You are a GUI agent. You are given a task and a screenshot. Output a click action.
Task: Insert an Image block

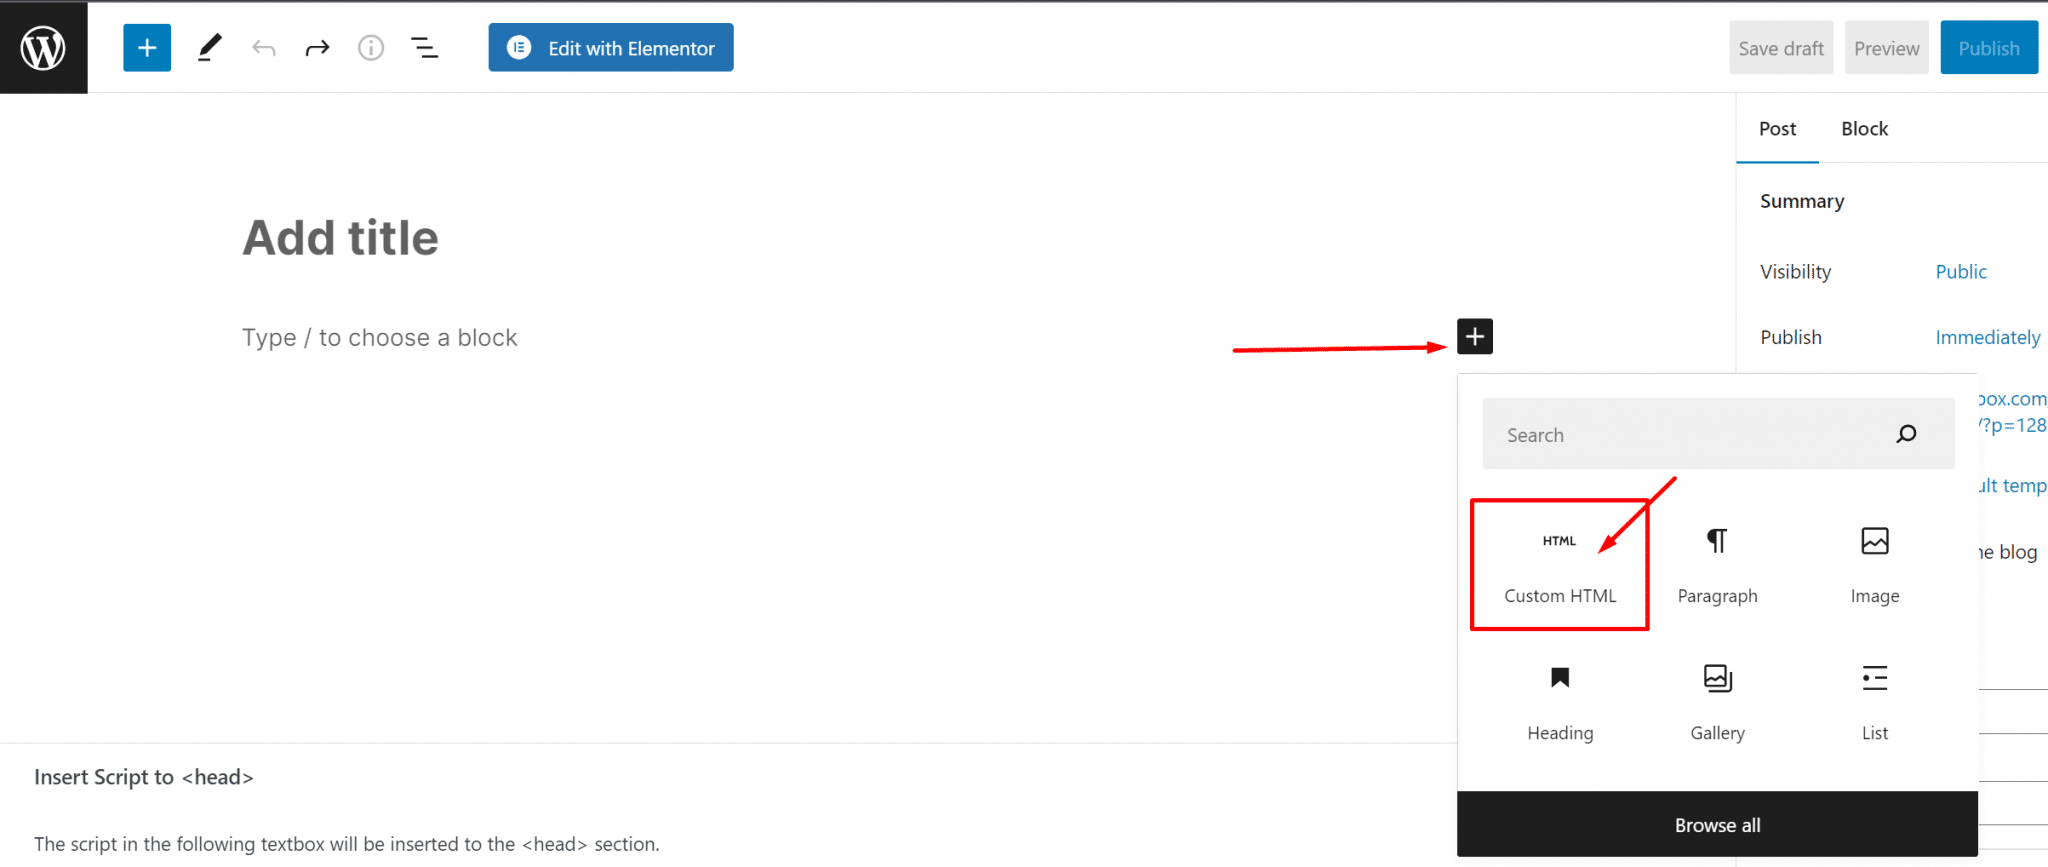[1874, 565]
